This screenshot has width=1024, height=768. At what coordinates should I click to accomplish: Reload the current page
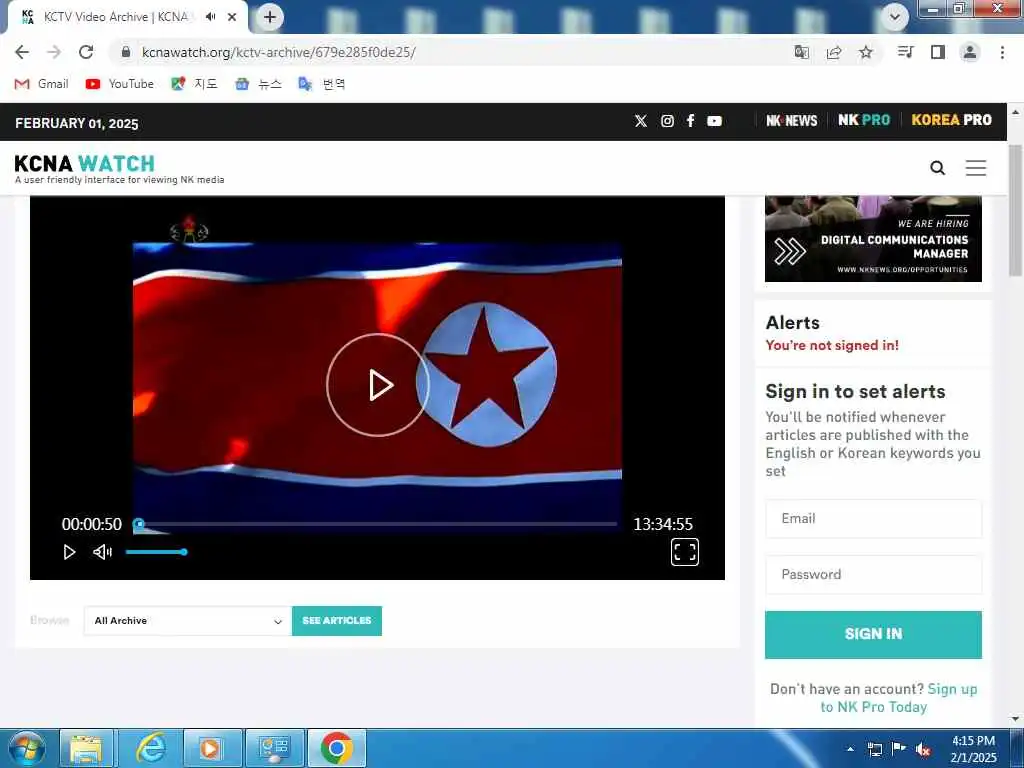(86, 52)
